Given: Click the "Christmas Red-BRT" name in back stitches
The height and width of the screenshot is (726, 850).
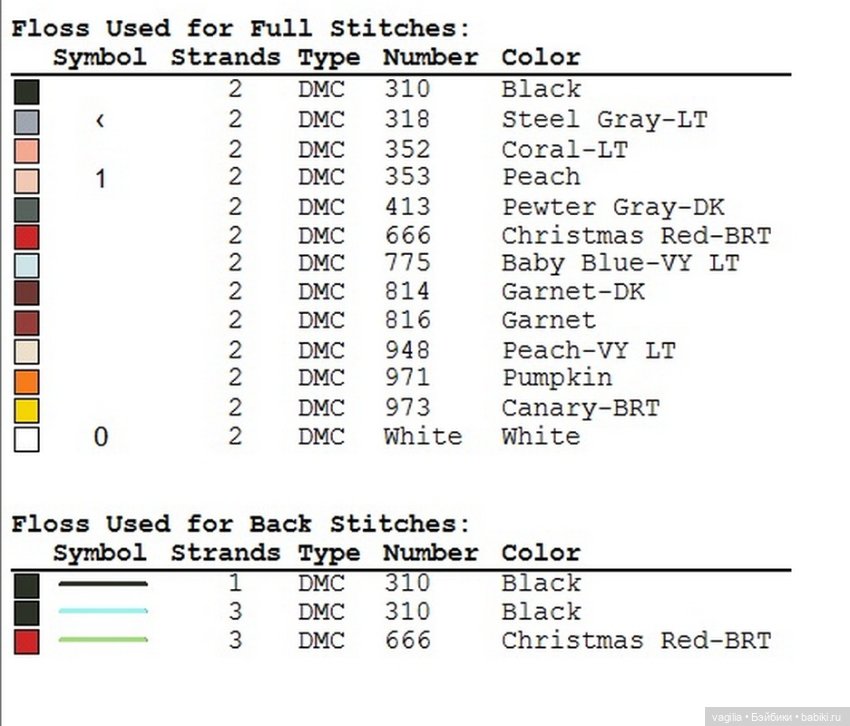Looking at the screenshot, I should 636,641.
